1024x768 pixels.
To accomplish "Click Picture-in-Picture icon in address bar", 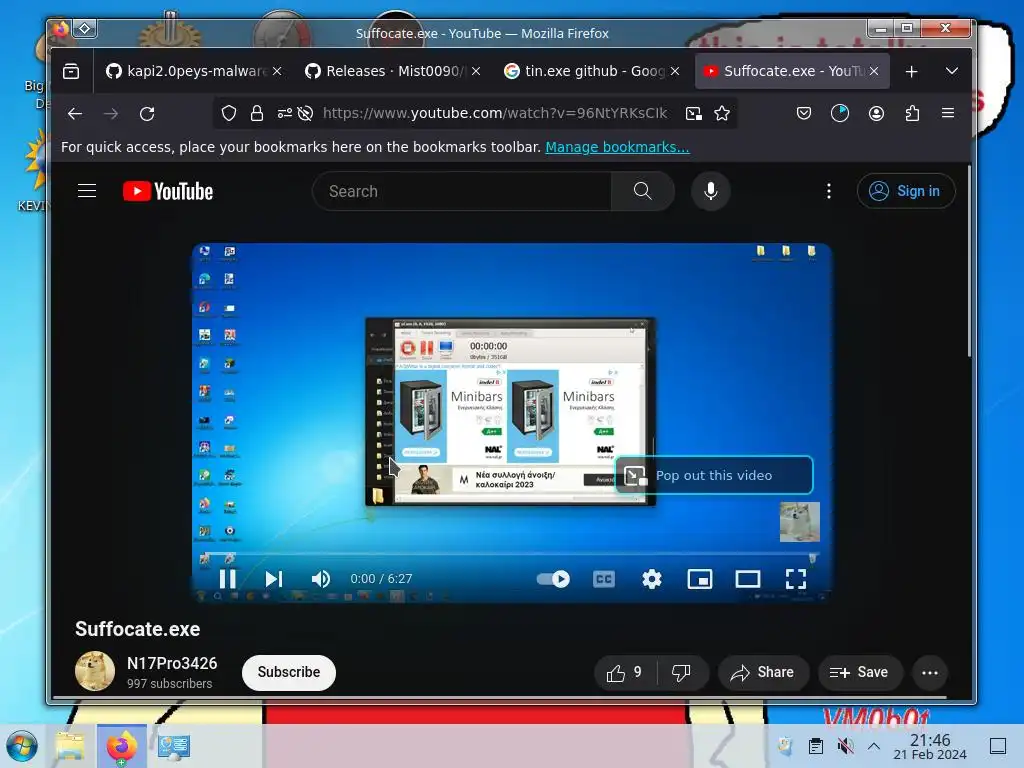I will click(694, 114).
